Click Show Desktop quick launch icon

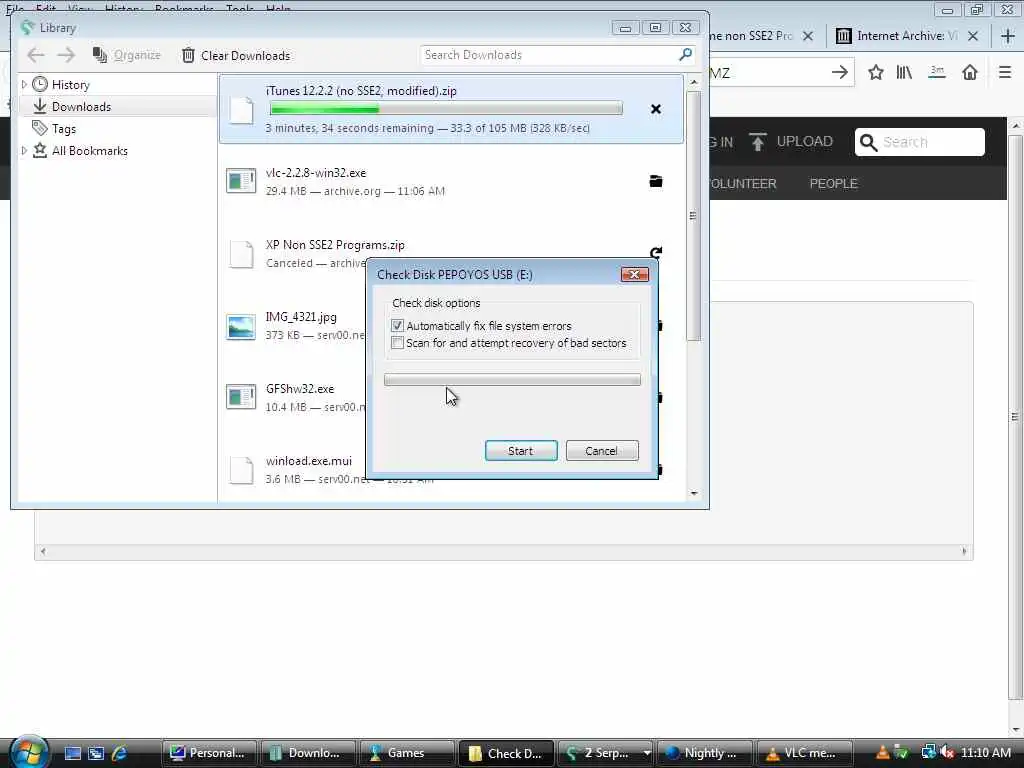pyautogui.click(x=72, y=753)
